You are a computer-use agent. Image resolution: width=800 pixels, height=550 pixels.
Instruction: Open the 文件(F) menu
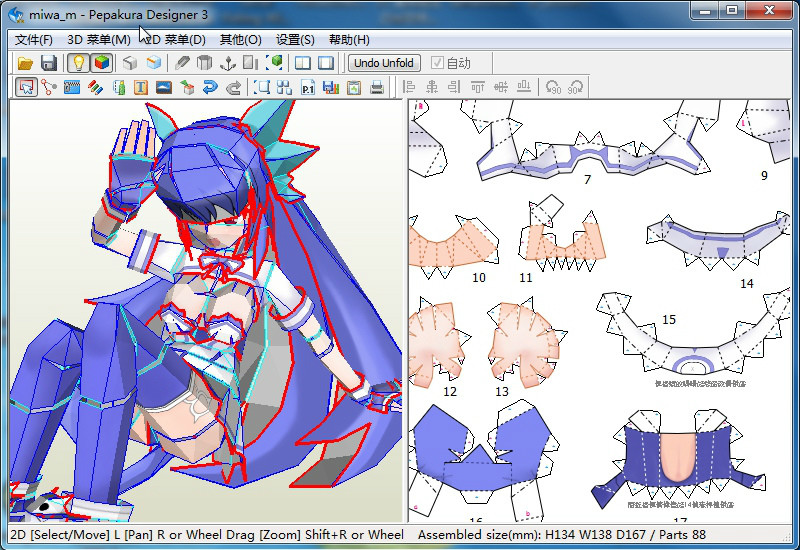click(33, 40)
